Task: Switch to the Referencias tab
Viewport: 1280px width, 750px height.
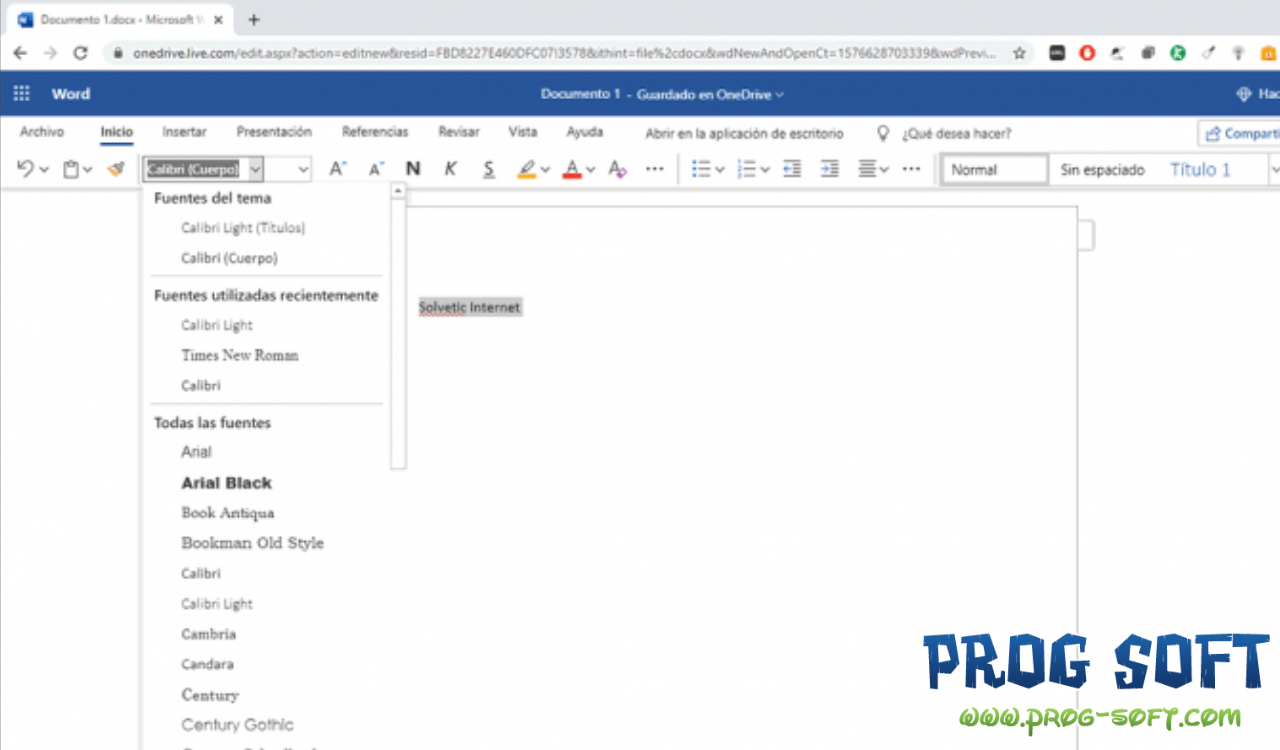Action: point(375,132)
